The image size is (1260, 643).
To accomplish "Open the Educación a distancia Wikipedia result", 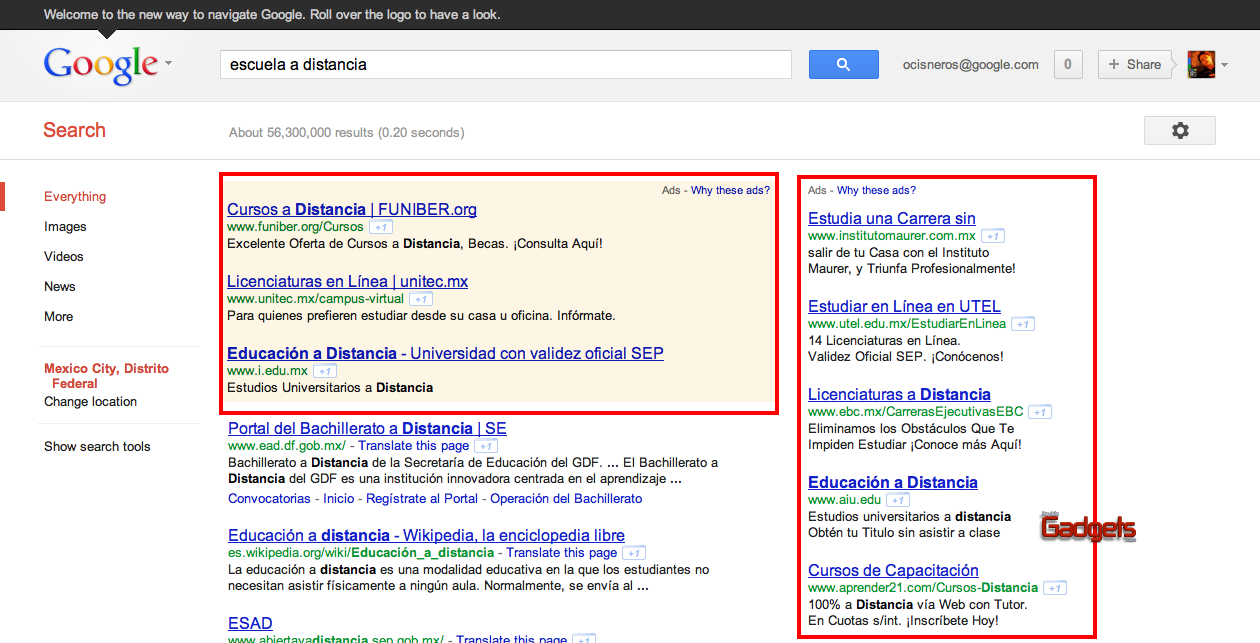I will coord(426,535).
